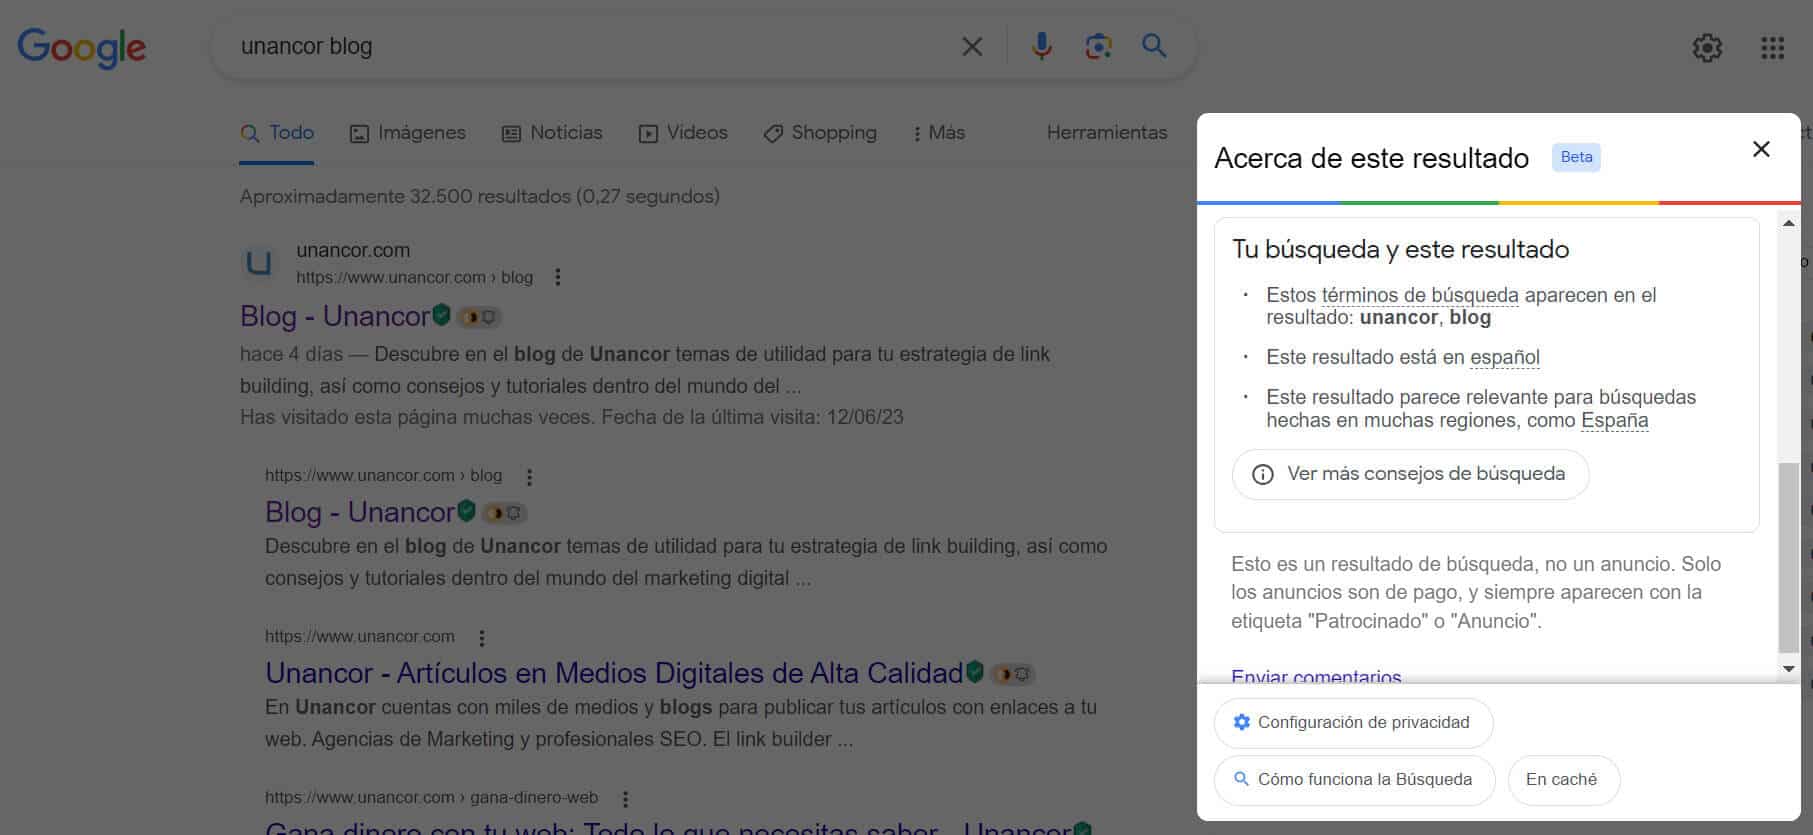The image size is (1813, 835).
Task: Switch to the Todo tab
Action: [277, 133]
